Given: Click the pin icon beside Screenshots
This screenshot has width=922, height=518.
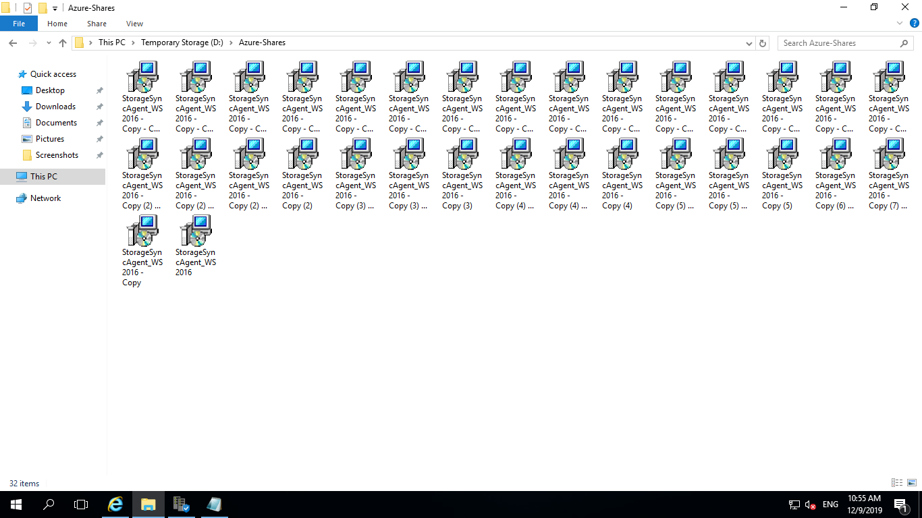Looking at the screenshot, I should pos(99,155).
